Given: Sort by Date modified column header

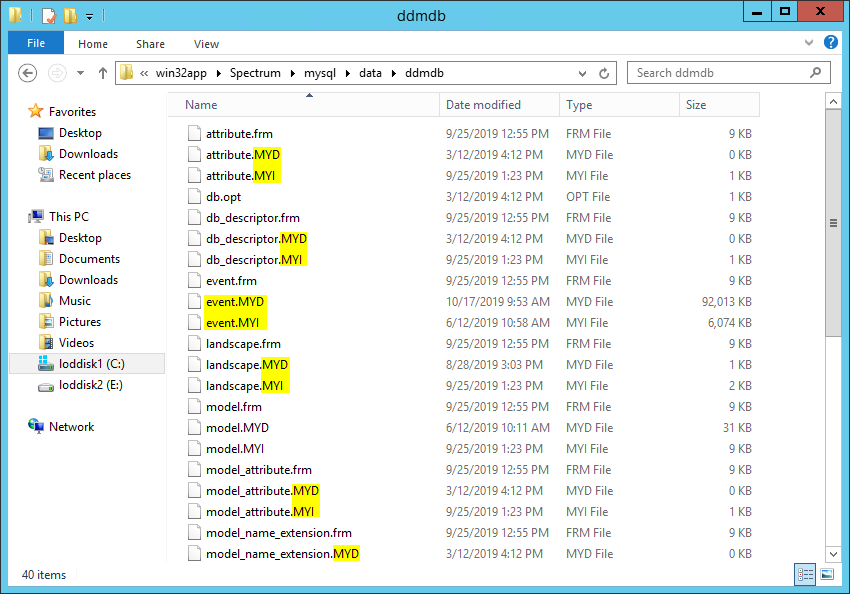Looking at the screenshot, I should click(x=483, y=105).
